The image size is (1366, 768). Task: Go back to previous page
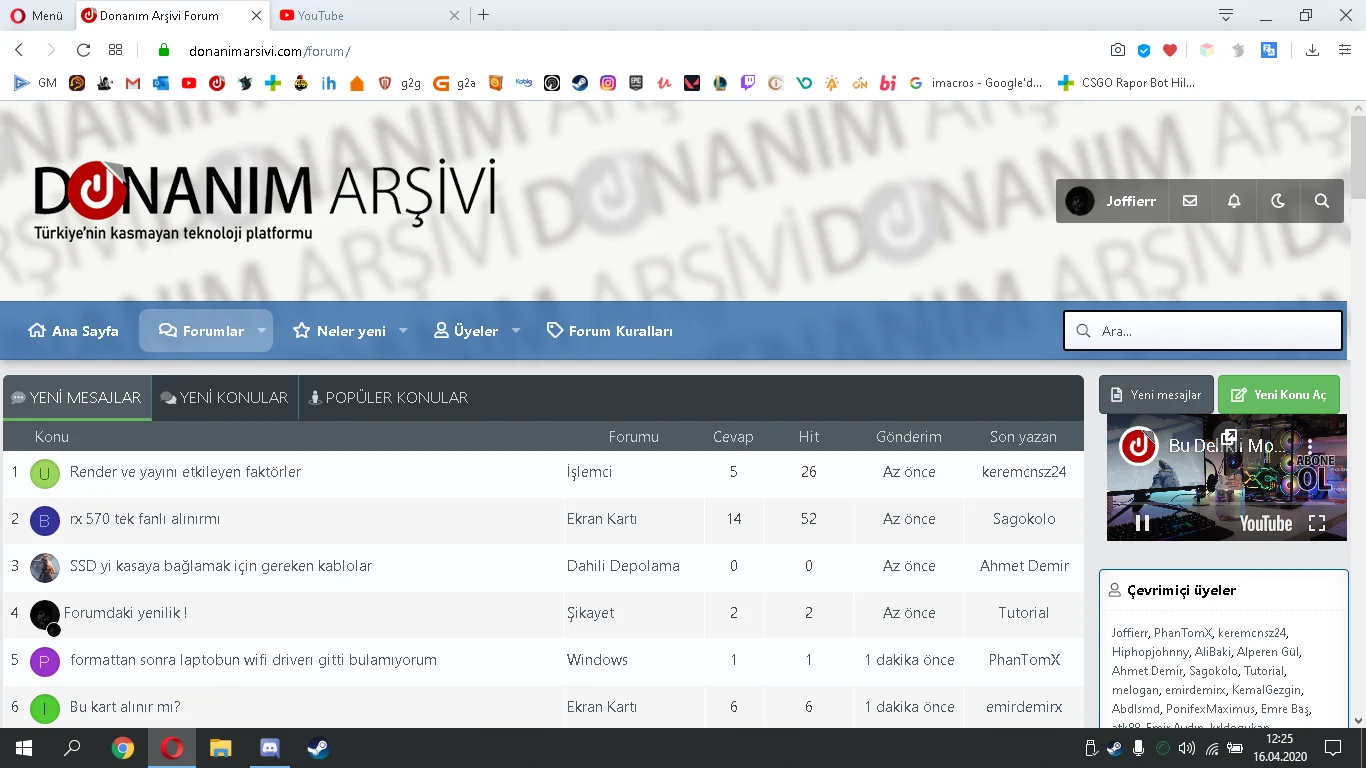pyautogui.click(x=19, y=50)
